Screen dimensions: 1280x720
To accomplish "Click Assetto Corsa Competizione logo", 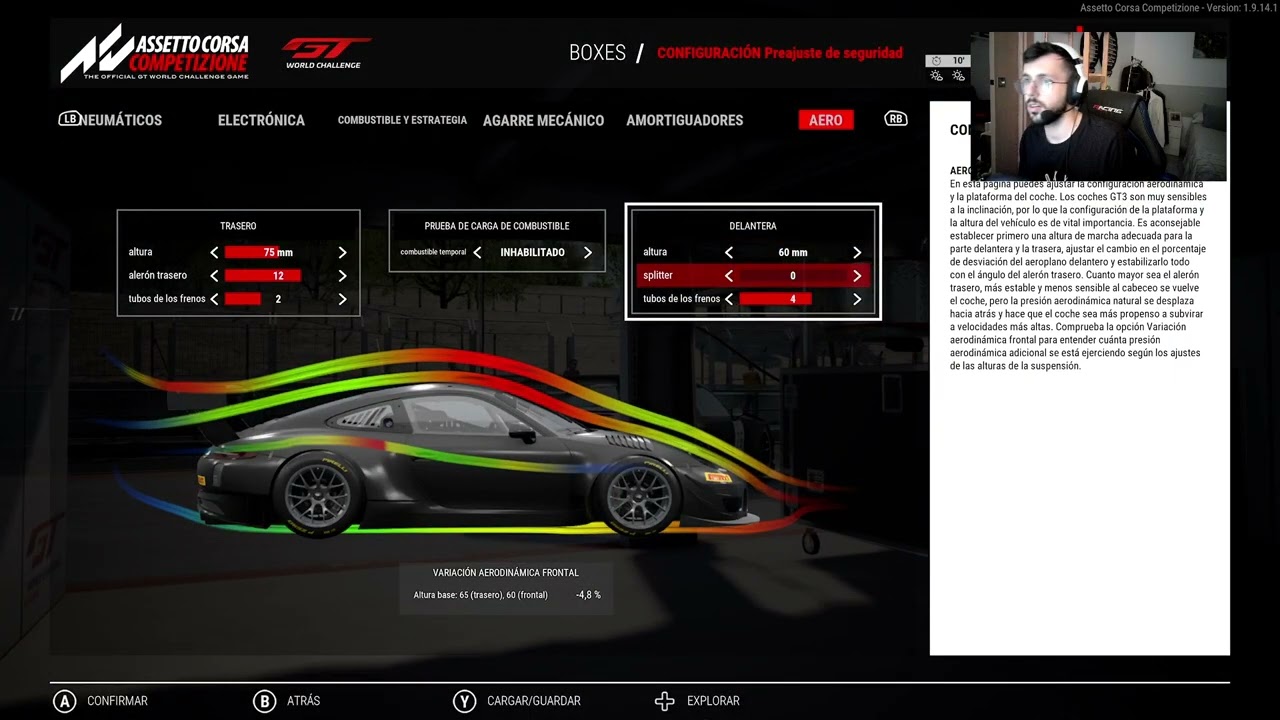I will tap(155, 53).
